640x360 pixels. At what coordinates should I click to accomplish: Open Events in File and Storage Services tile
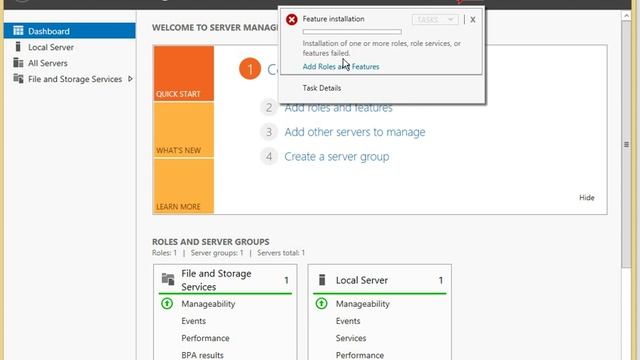[193, 321]
